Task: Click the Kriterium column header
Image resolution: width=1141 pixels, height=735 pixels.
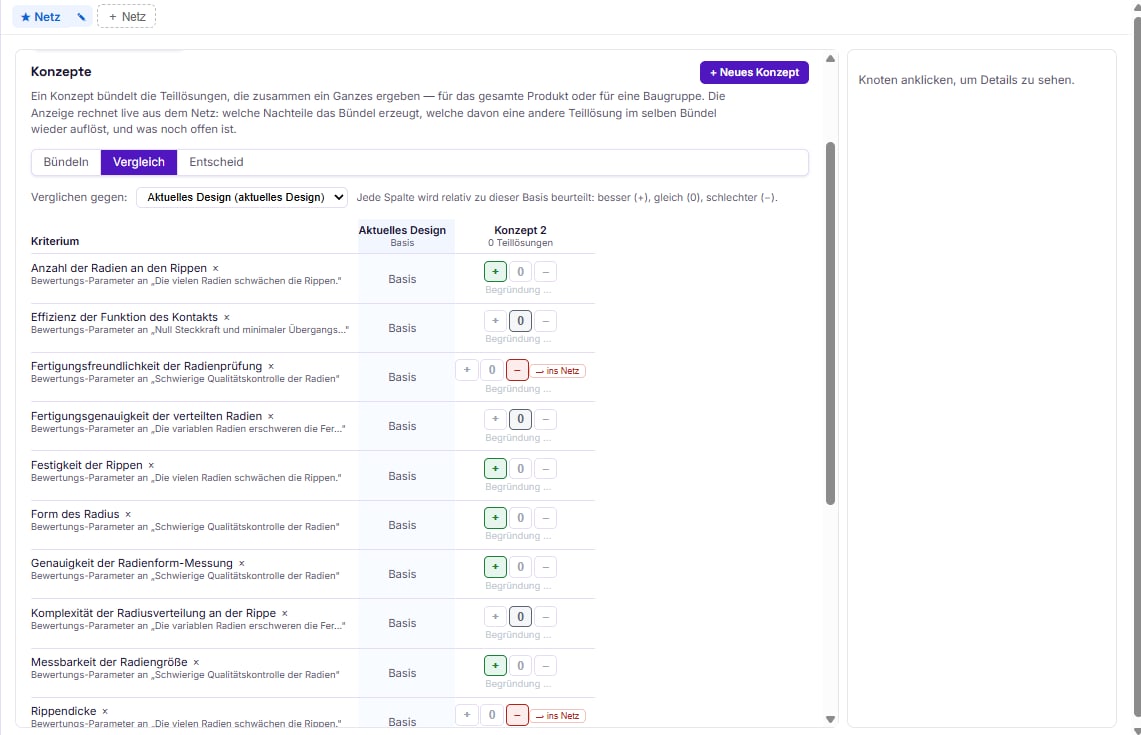Action: coord(55,242)
